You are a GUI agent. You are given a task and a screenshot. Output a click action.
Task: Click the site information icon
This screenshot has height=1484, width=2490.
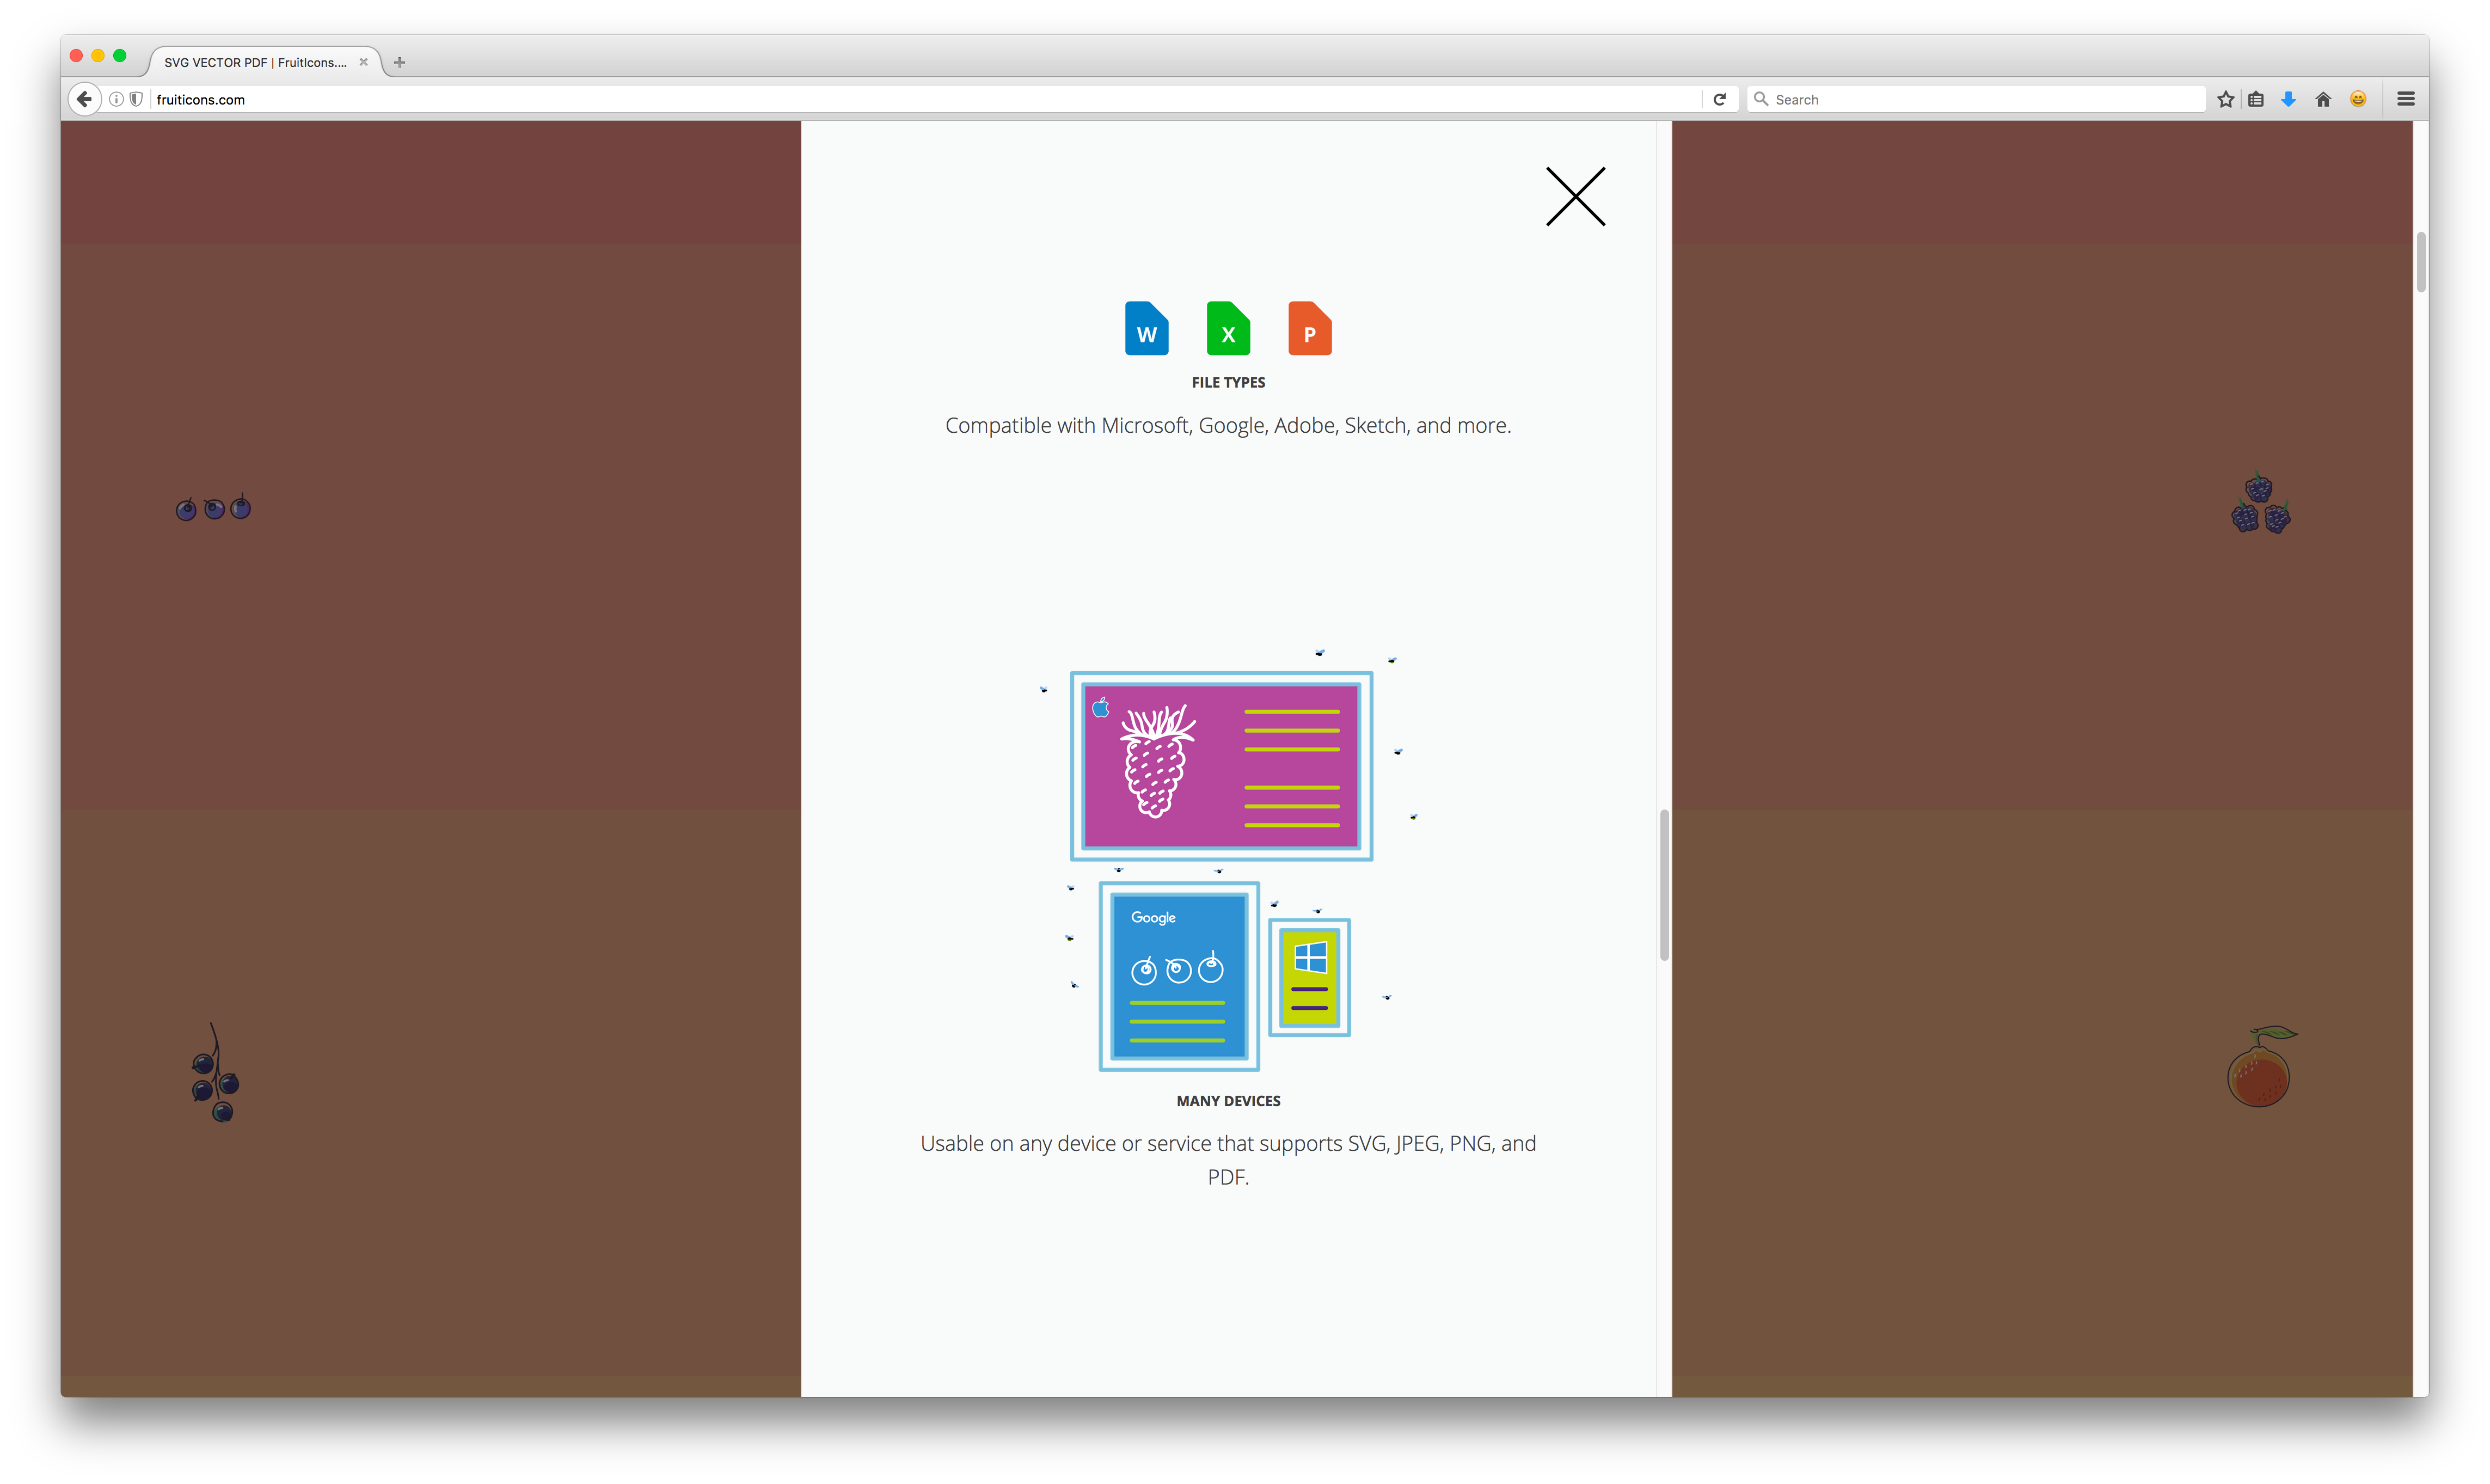point(116,99)
